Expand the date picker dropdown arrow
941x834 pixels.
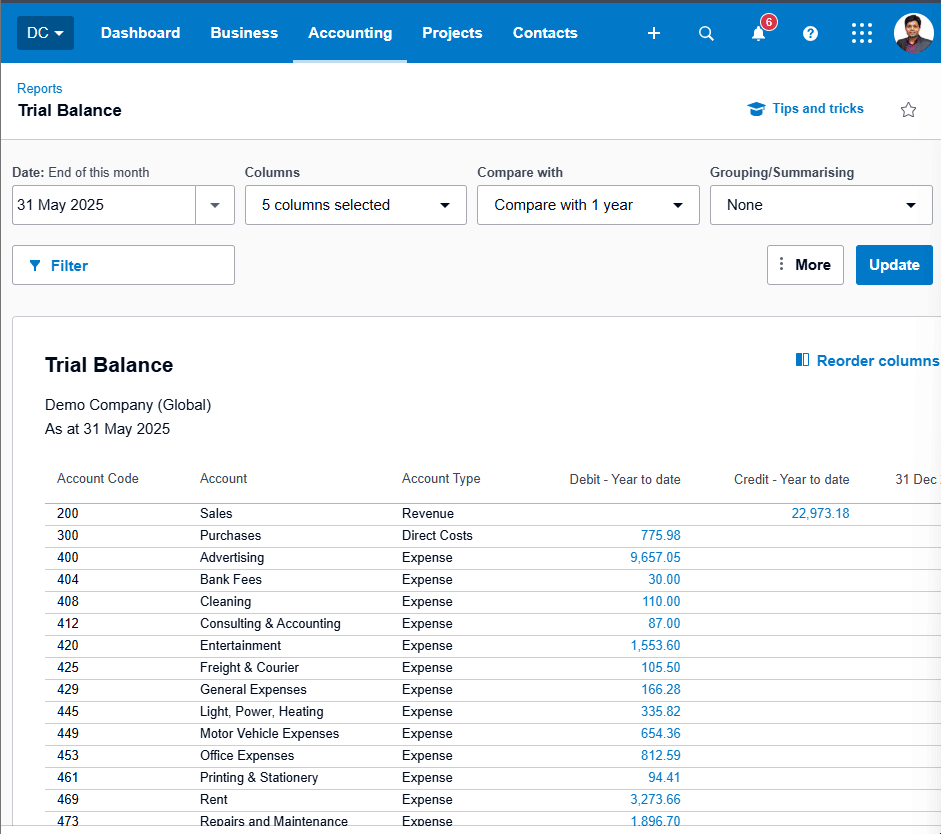pyautogui.click(x=214, y=205)
